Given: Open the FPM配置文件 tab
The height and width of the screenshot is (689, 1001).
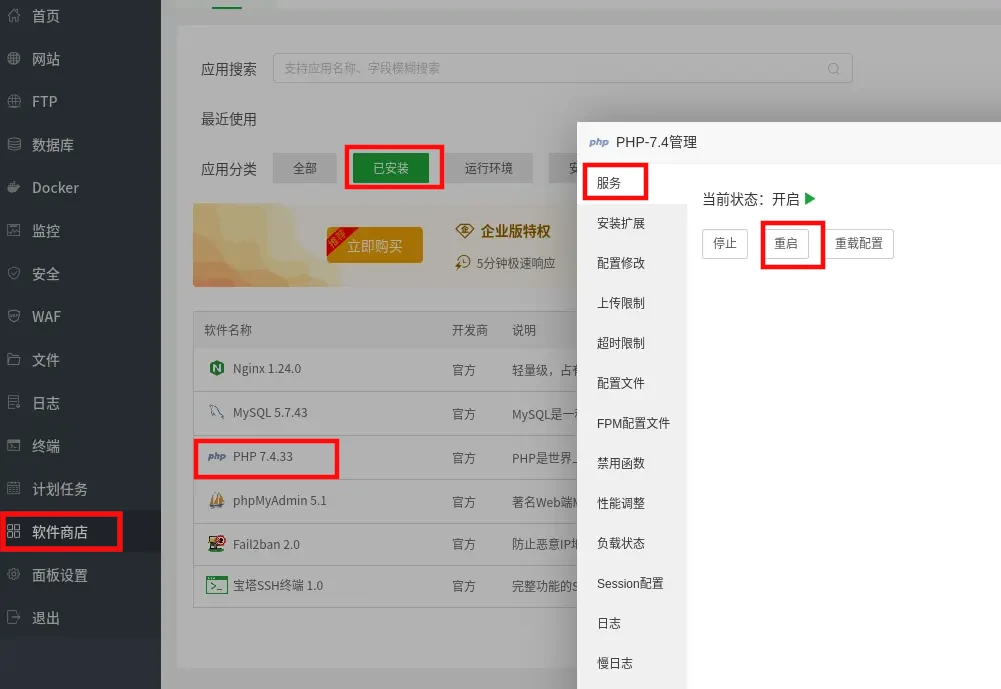Looking at the screenshot, I should (632, 423).
